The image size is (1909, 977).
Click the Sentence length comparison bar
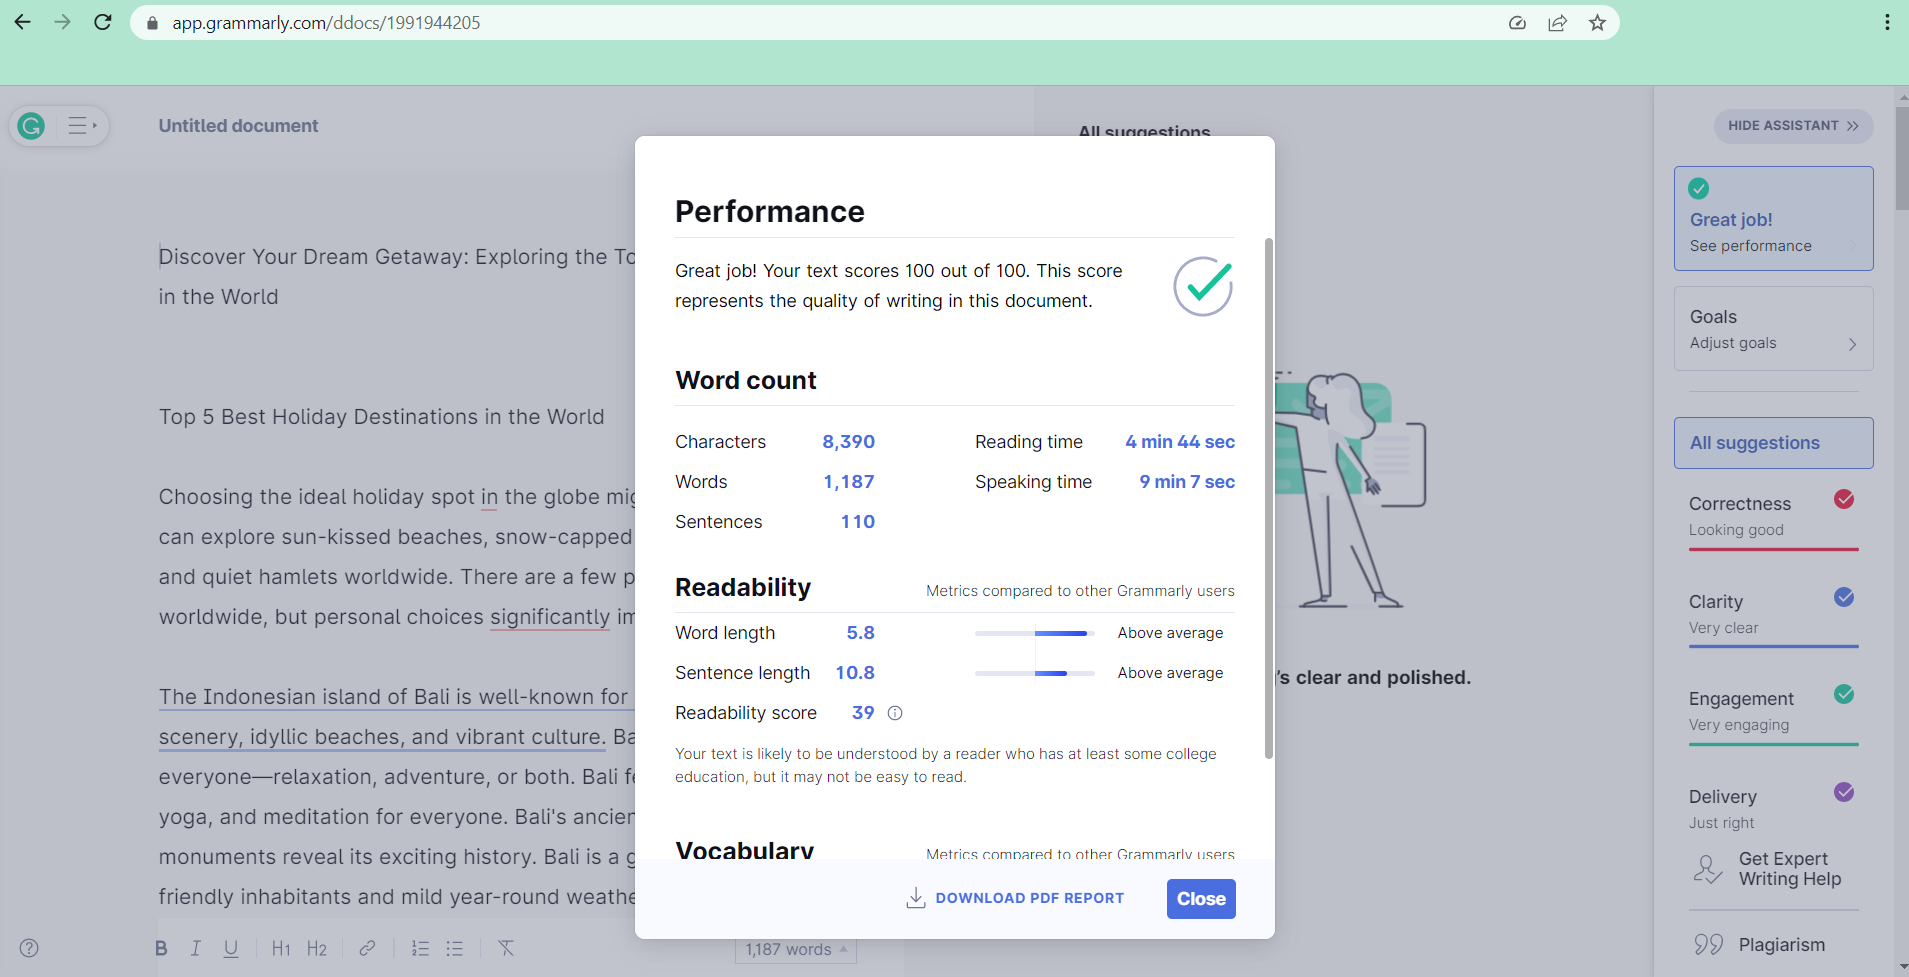point(1034,673)
